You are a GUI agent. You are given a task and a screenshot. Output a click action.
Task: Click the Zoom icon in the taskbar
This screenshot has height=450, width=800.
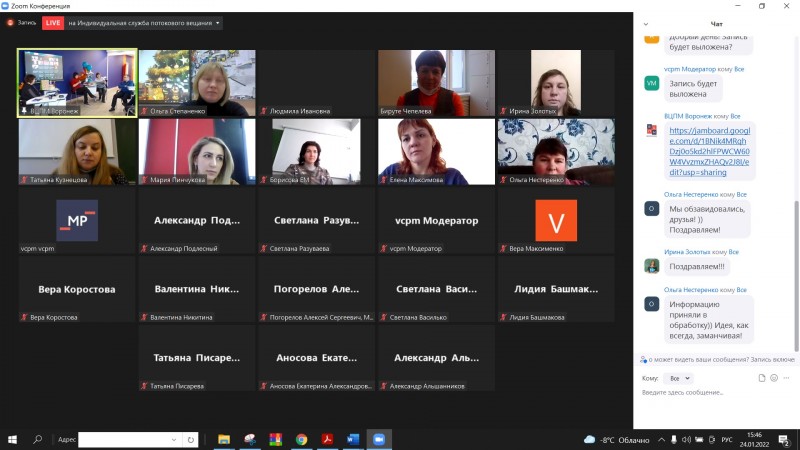click(379, 439)
